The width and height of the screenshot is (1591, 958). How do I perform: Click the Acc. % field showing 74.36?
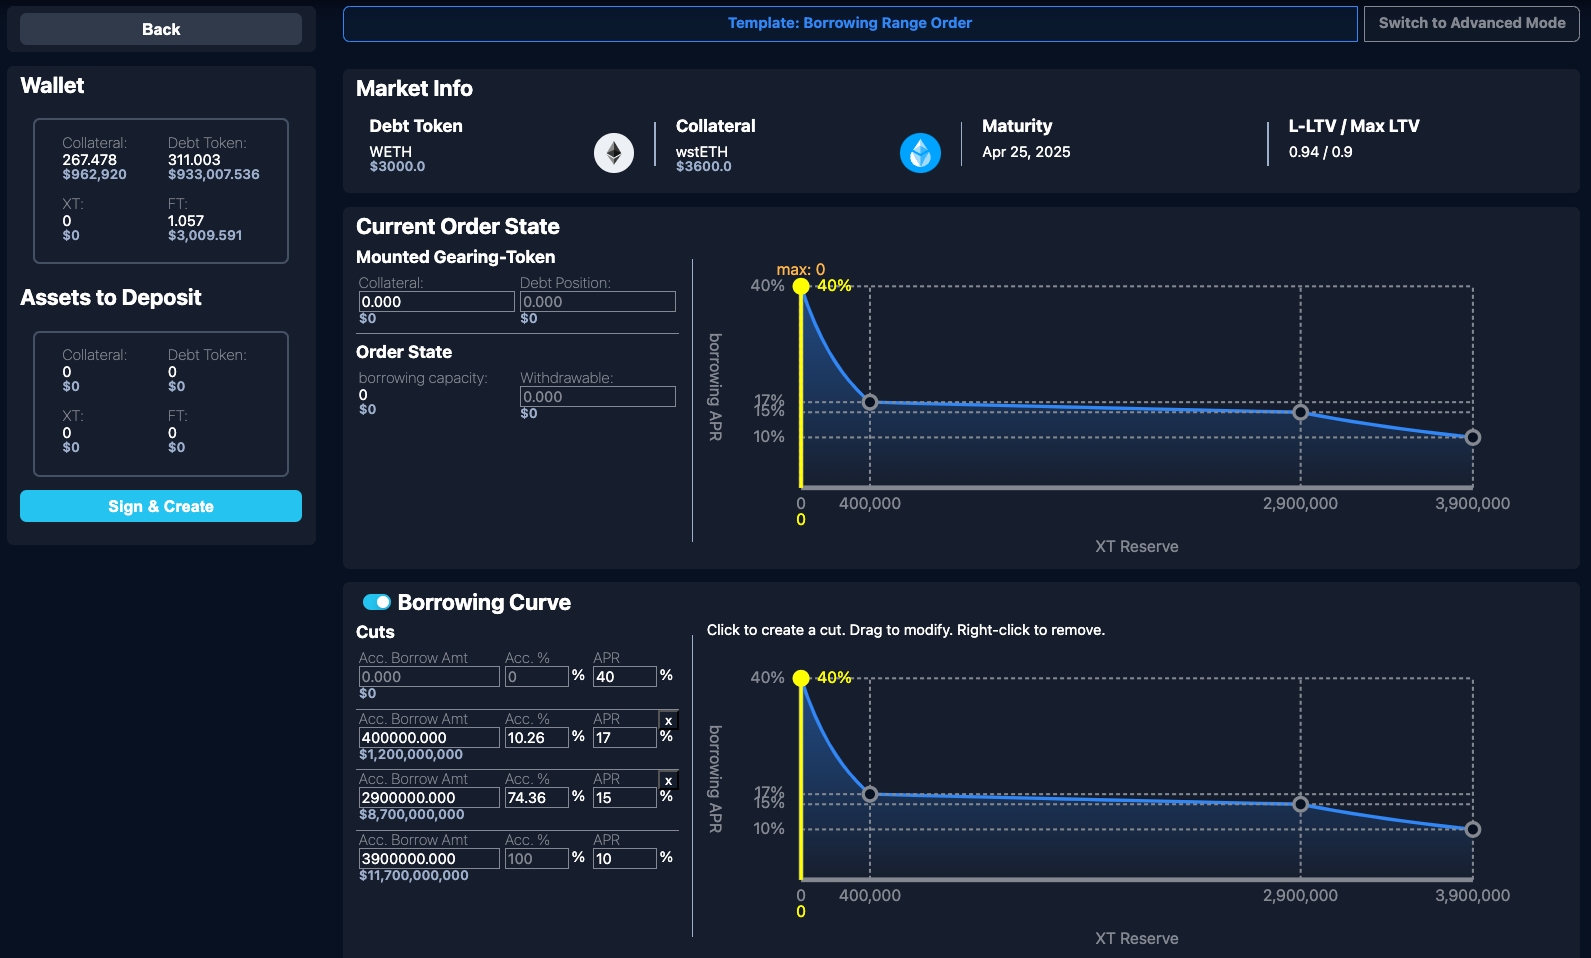coord(536,798)
